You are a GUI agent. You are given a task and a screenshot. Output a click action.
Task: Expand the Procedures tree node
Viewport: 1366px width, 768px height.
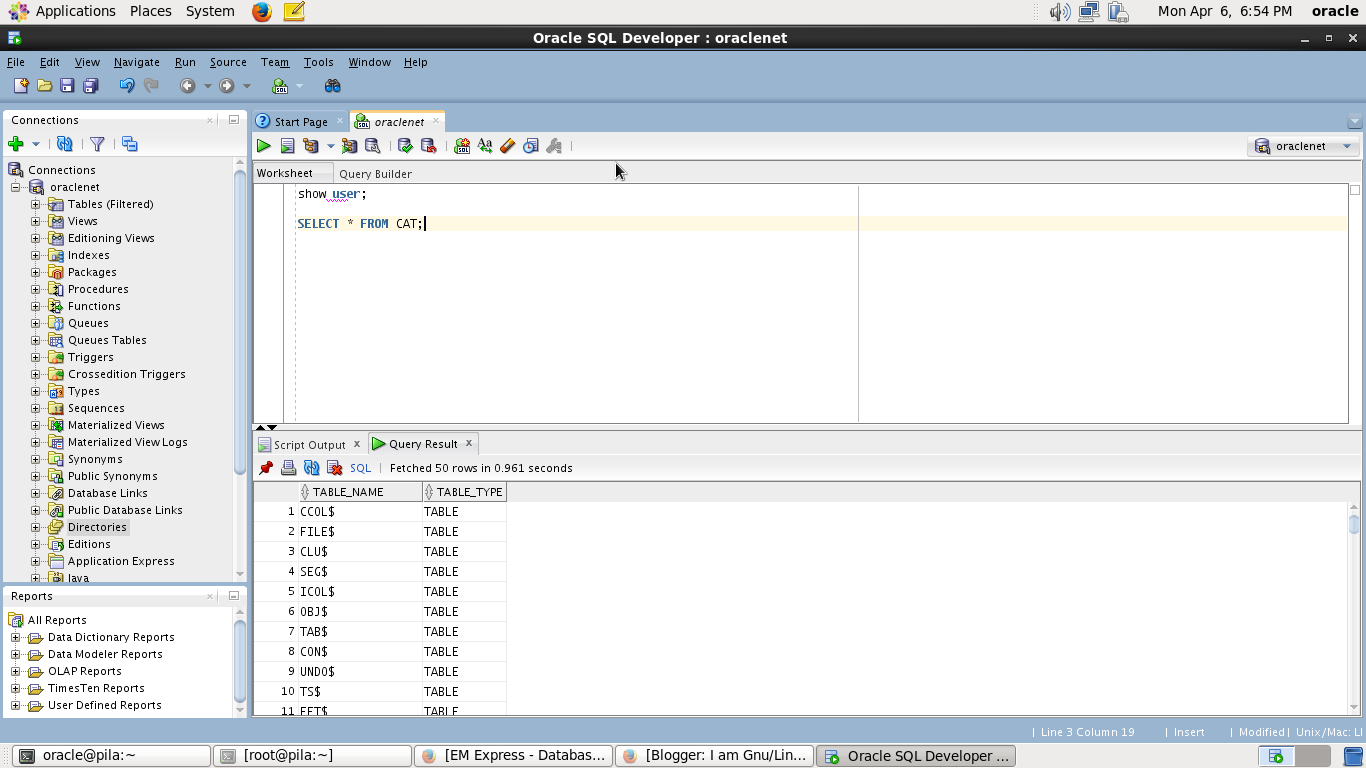pyautogui.click(x=36, y=289)
